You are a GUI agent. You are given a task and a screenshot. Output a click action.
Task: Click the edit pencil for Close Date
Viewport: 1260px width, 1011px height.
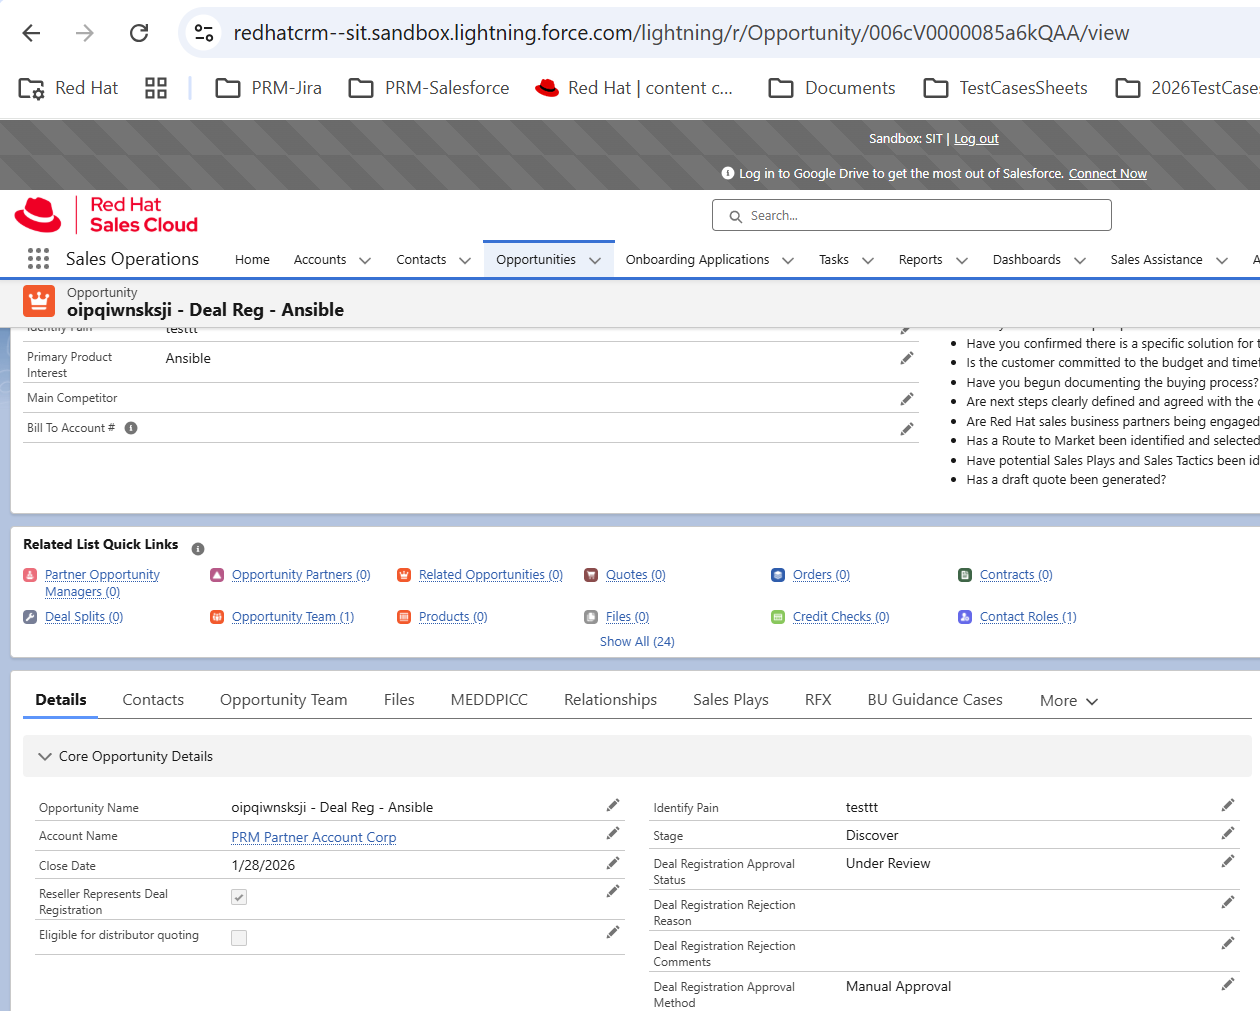pyautogui.click(x=613, y=864)
